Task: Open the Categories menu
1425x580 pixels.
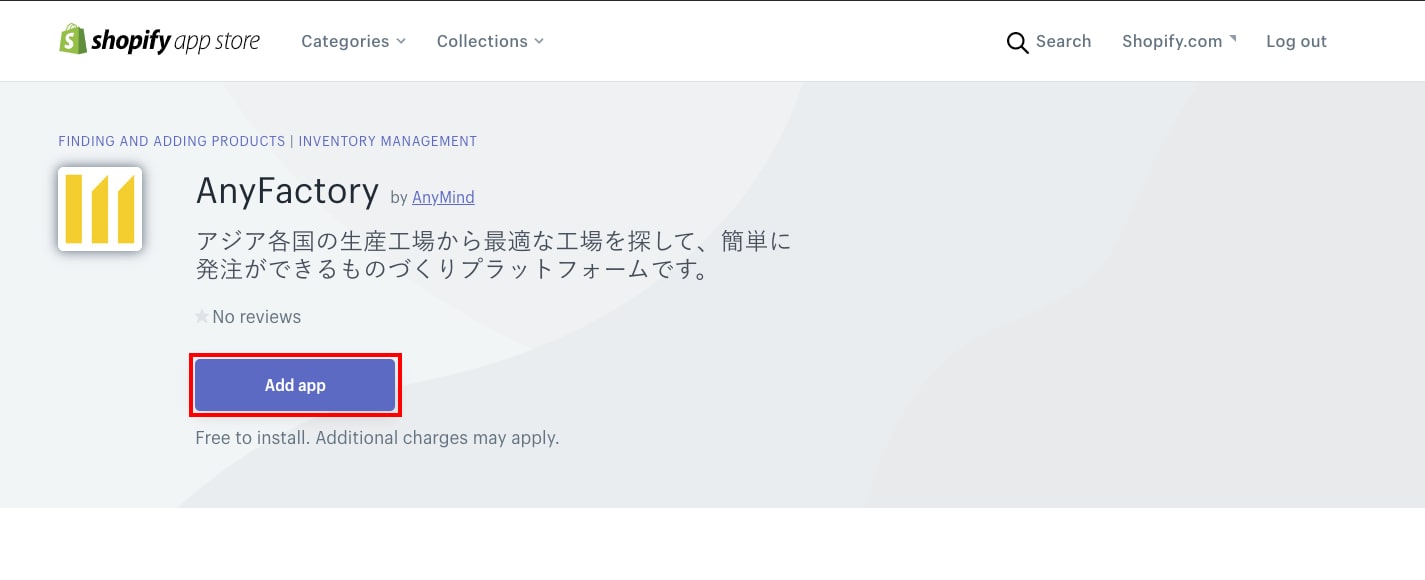Action: [345, 41]
